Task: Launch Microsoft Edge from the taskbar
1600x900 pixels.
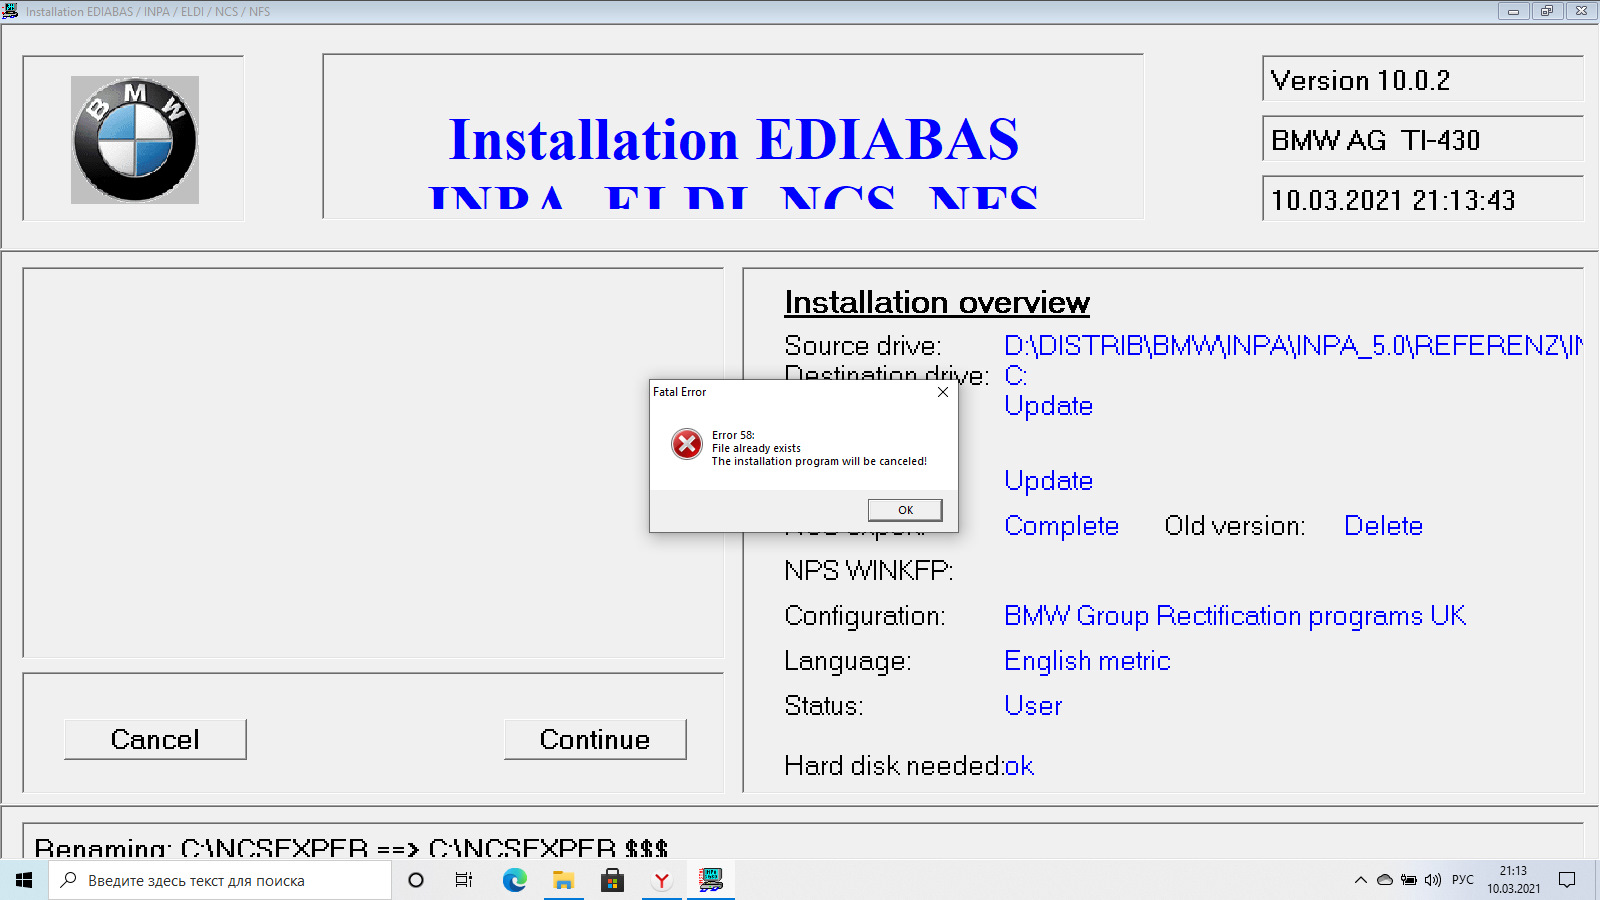Action: click(514, 880)
